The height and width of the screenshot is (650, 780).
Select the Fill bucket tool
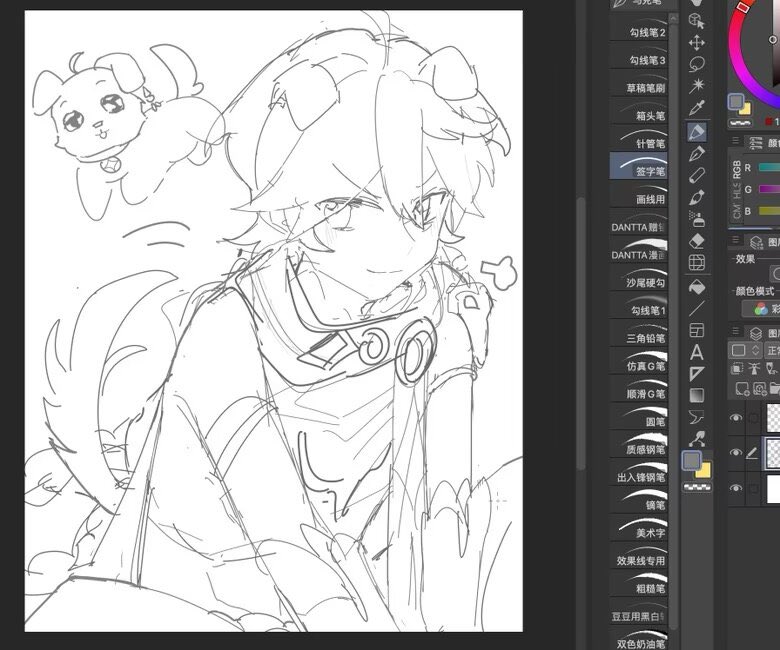(x=696, y=287)
